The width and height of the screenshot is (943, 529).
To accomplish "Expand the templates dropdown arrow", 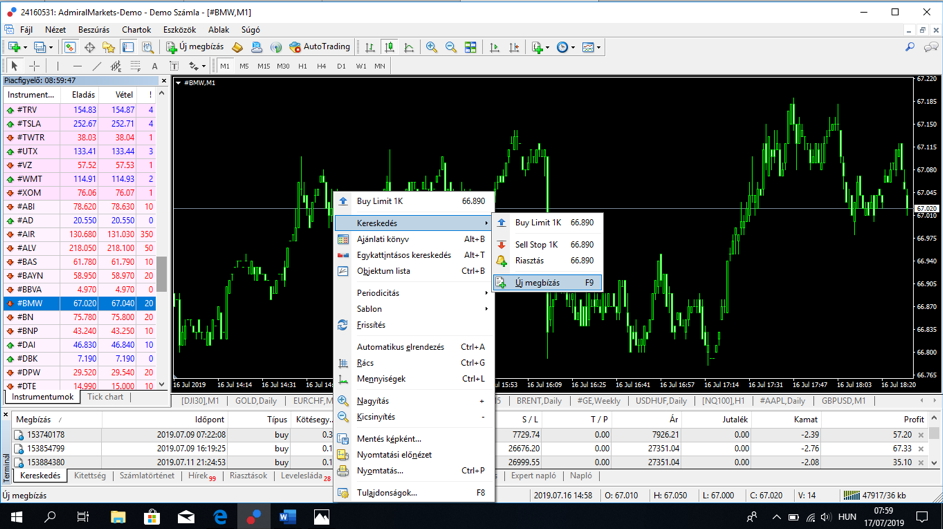I will point(599,47).
